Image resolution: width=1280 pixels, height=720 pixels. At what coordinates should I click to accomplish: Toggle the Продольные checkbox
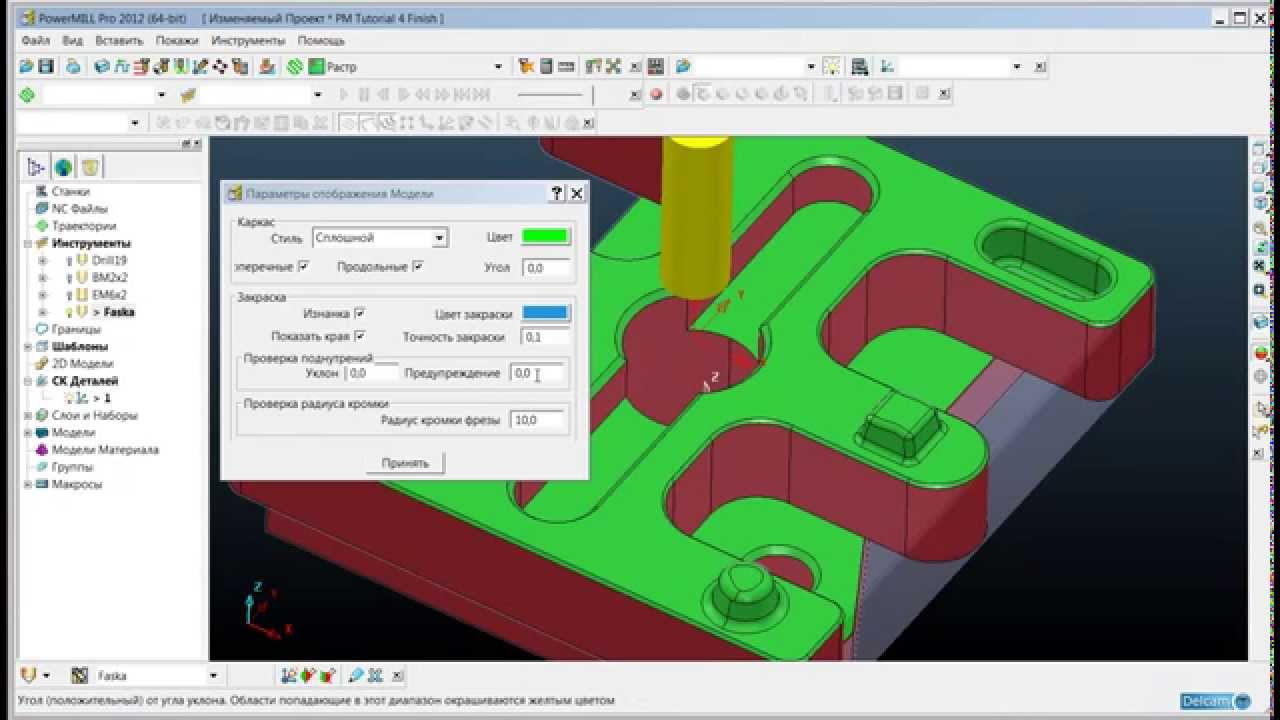418,267
